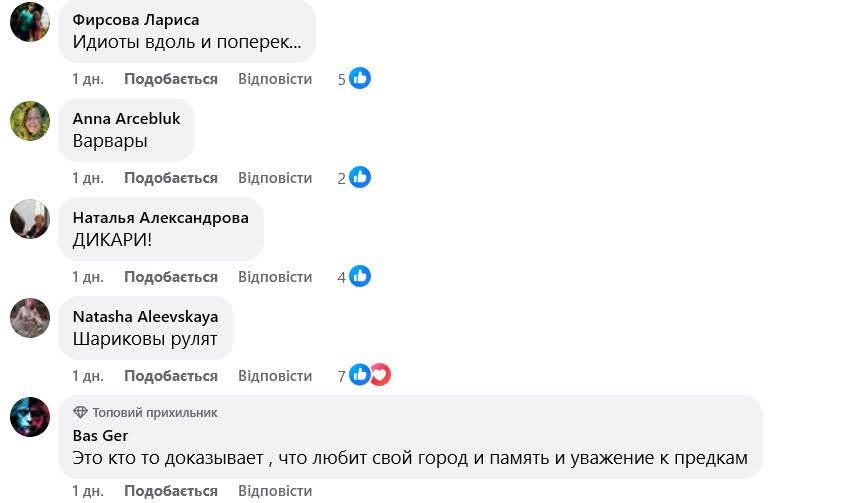848x503 pixels.
Task: Click the 1 дн. timestamp on Варвары comment
Action: pos(88,178)
